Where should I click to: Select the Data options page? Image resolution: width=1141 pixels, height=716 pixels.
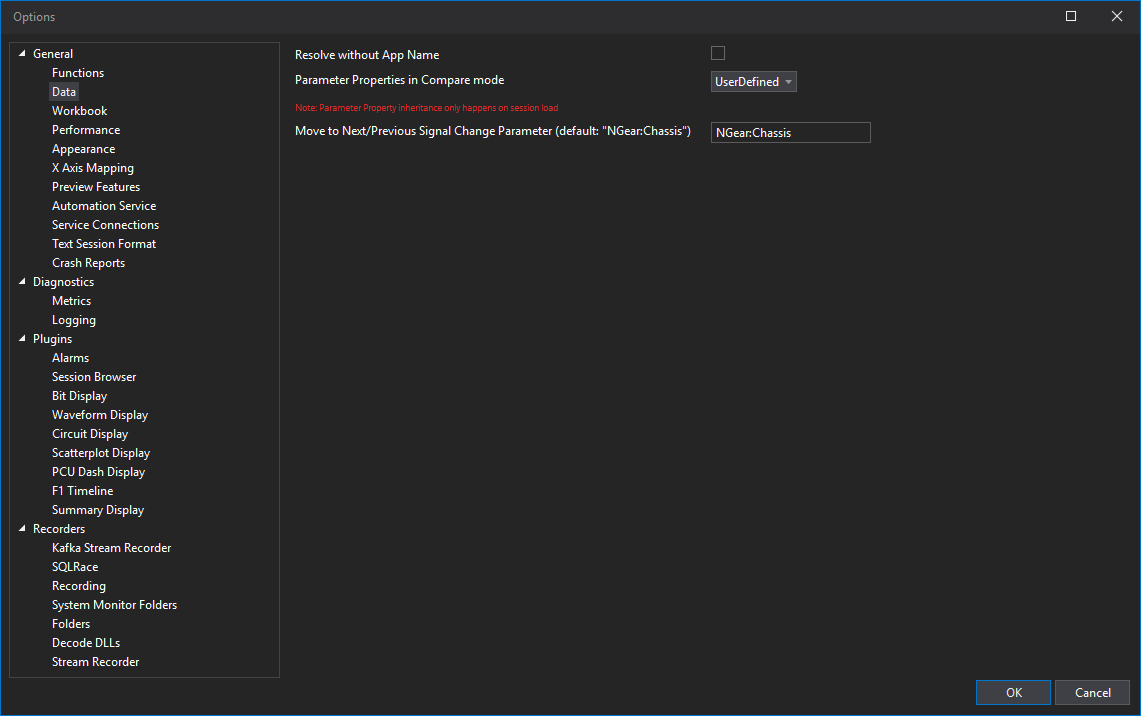click(x=64, y=92)
